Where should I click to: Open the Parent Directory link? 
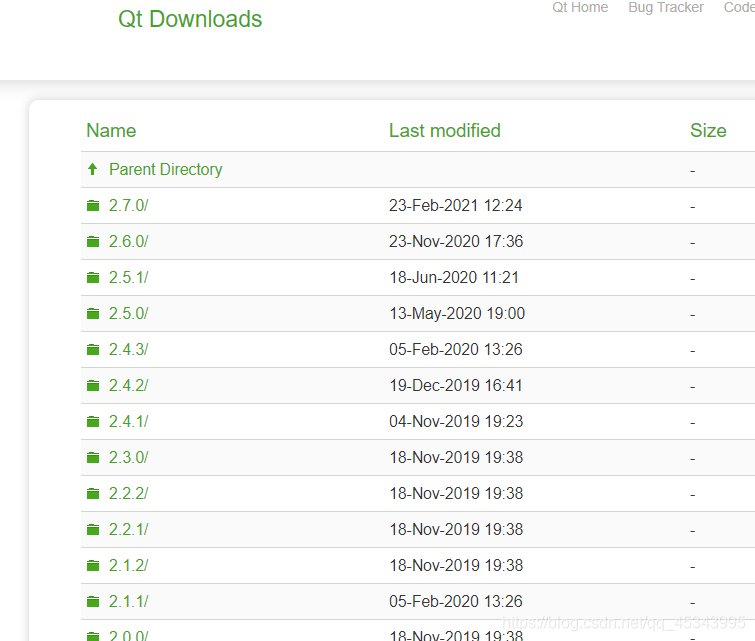[x=166, y=170]
